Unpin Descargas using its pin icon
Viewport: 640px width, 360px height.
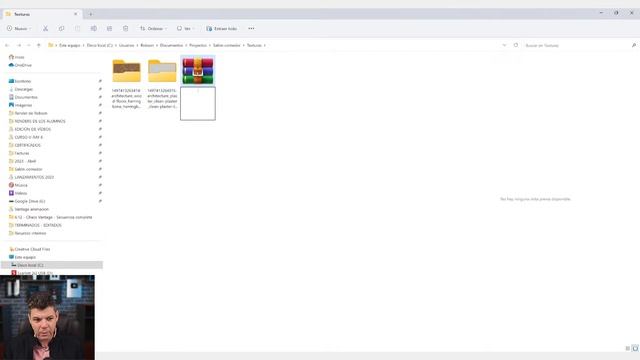coord(100,89)
